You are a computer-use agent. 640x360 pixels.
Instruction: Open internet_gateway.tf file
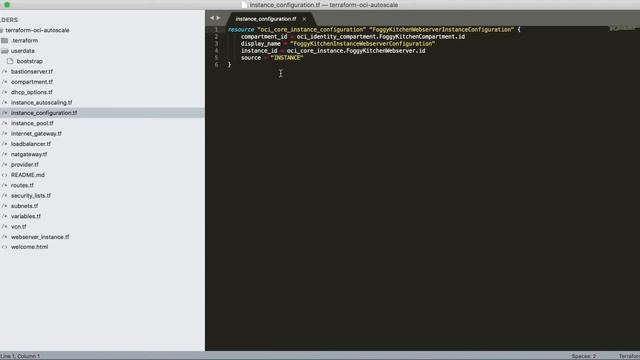click(x=36, y=133)
